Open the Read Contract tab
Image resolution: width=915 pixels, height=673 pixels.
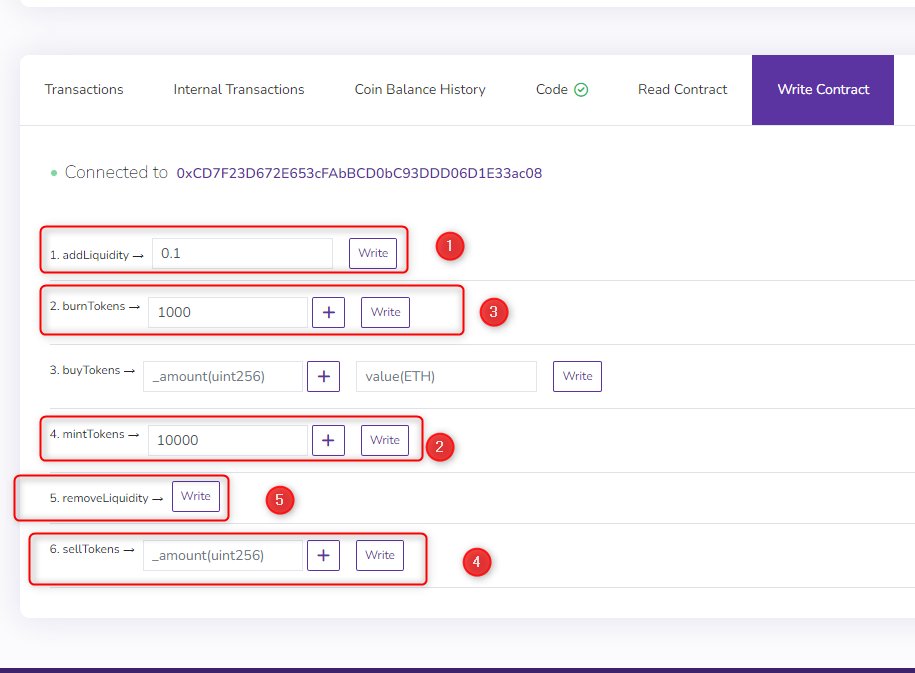pos(682,89)
